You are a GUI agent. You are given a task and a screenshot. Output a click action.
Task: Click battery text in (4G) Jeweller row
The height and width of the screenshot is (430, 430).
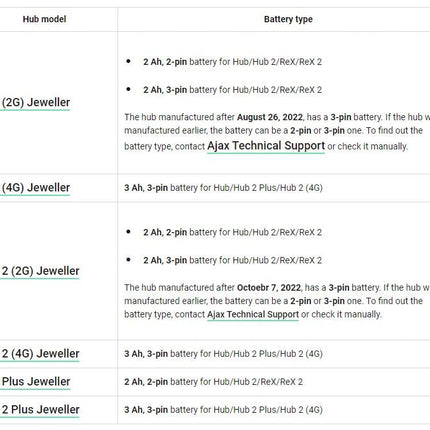[223, 188]
